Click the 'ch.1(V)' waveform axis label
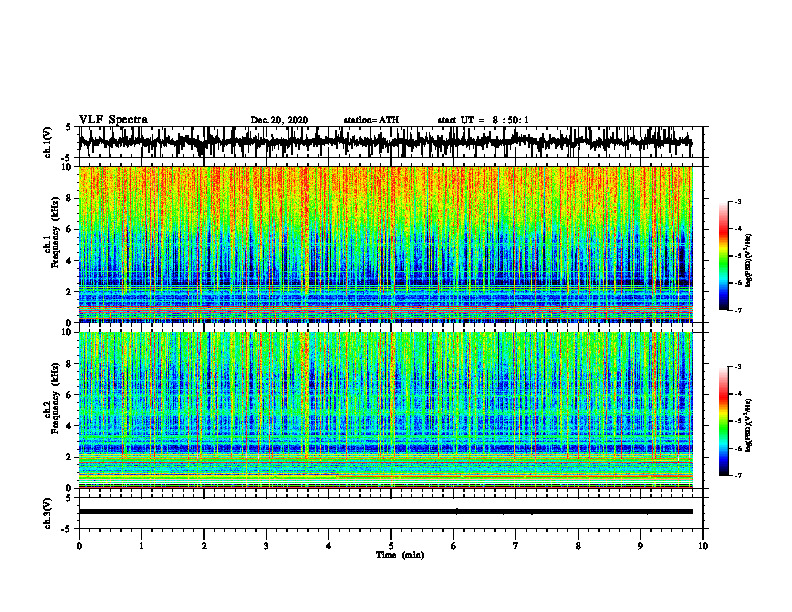This screenshot has width=792, height=612. [x=47, y=142]
